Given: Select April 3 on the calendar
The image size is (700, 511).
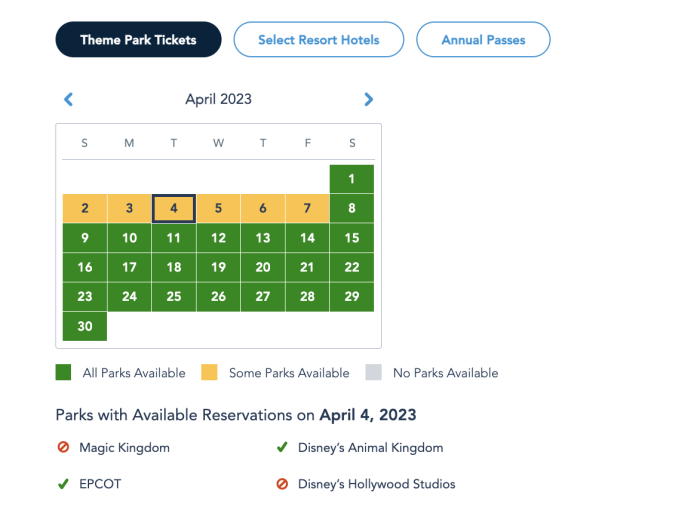Looking at the screenshot, I should 129,208.
